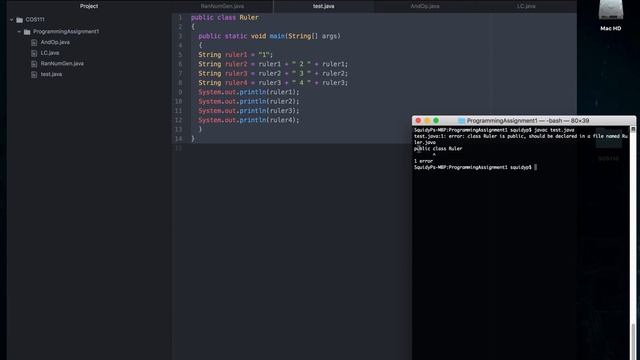Click the test.java file icon in tree

[34, 74]
